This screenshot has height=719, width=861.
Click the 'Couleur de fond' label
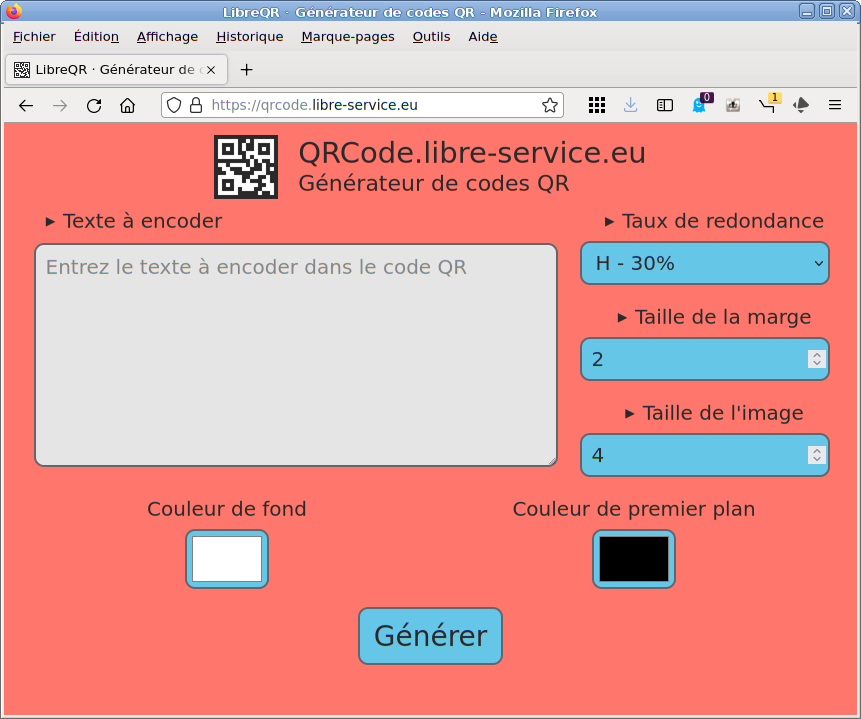(x=227, y=509)
